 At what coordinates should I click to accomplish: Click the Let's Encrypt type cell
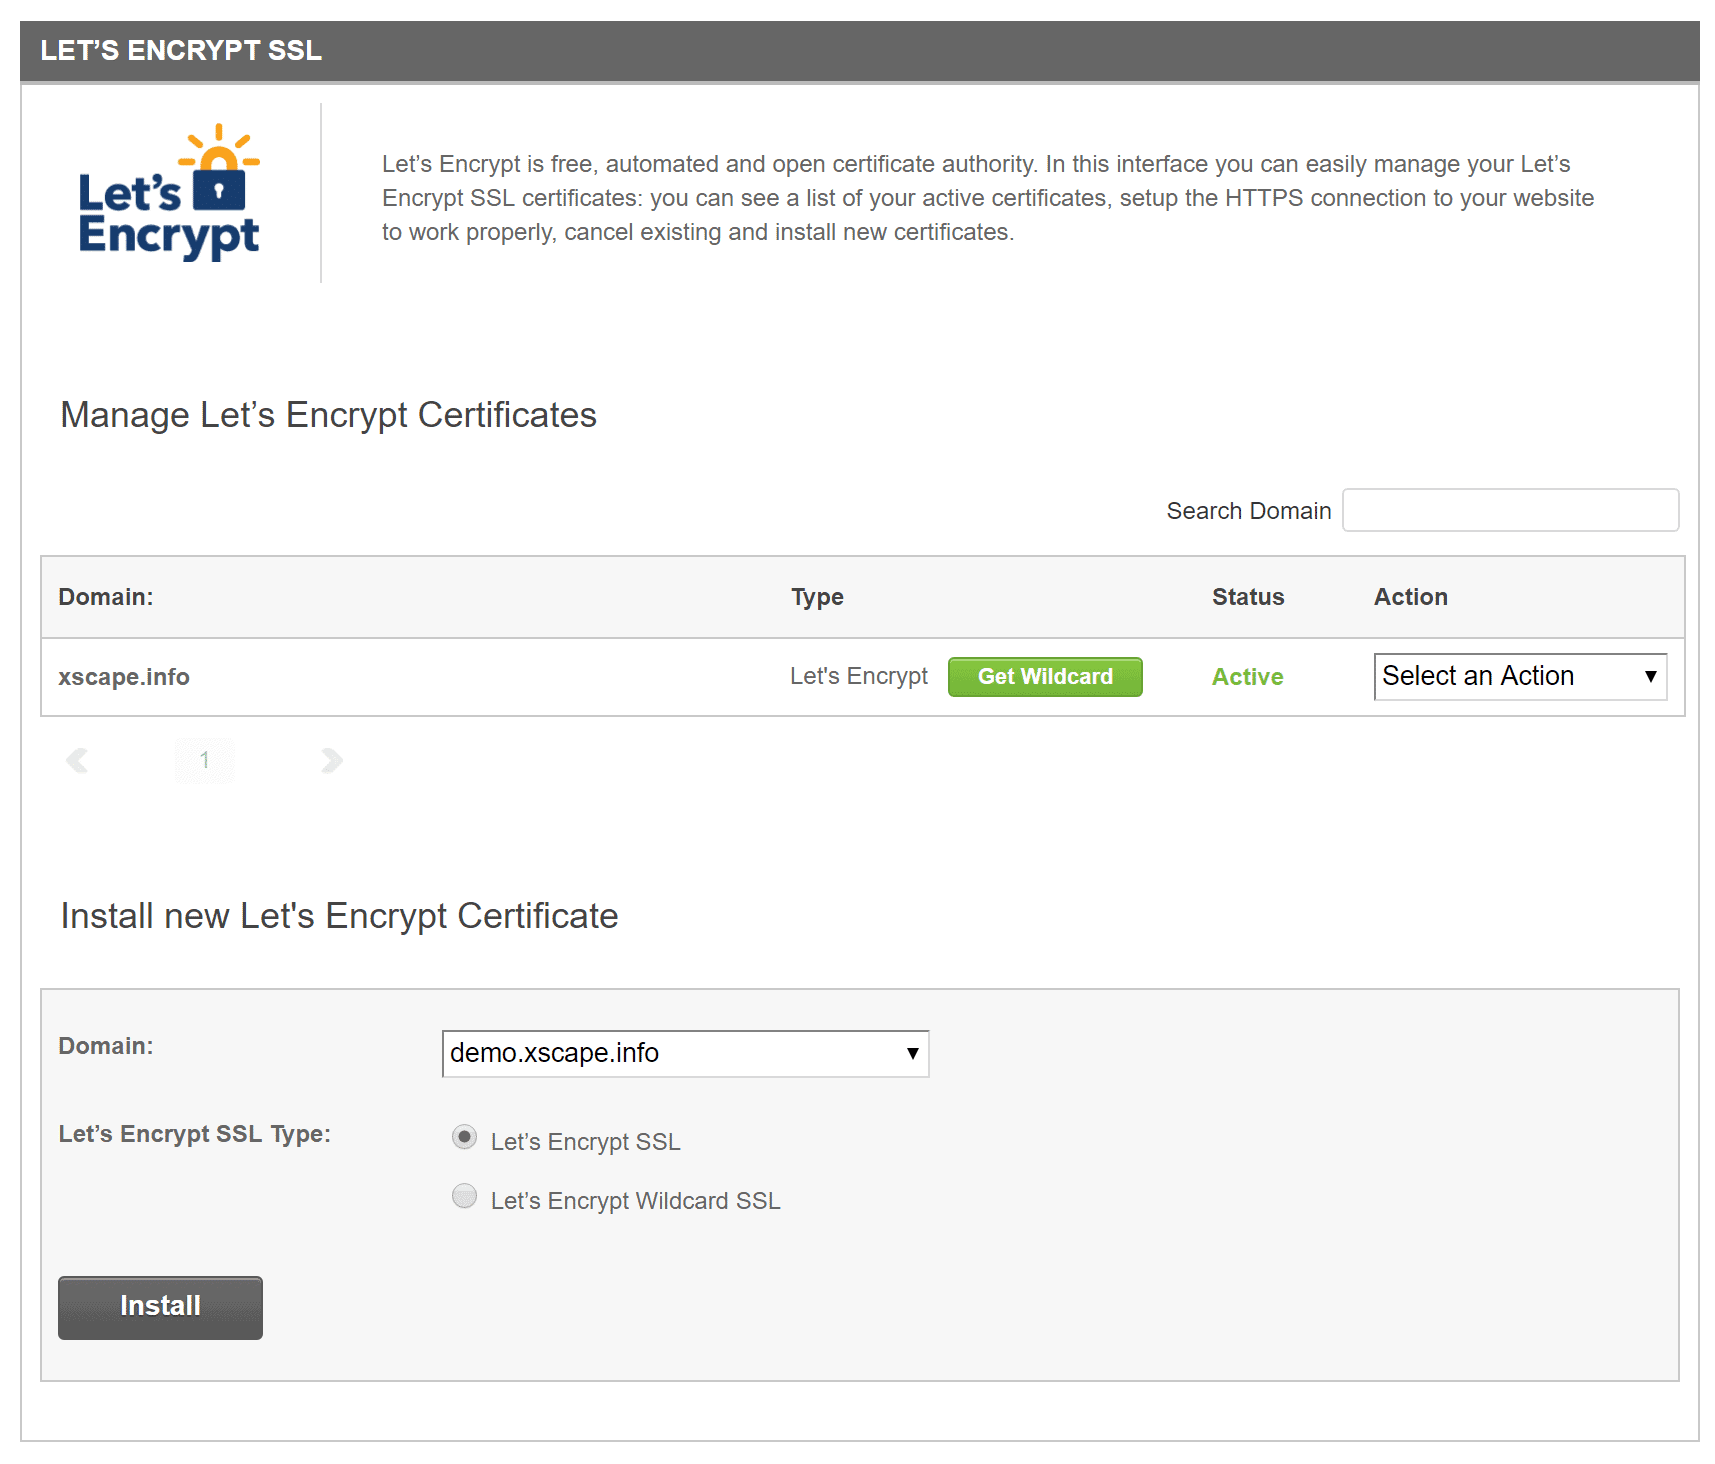(859, 677)
